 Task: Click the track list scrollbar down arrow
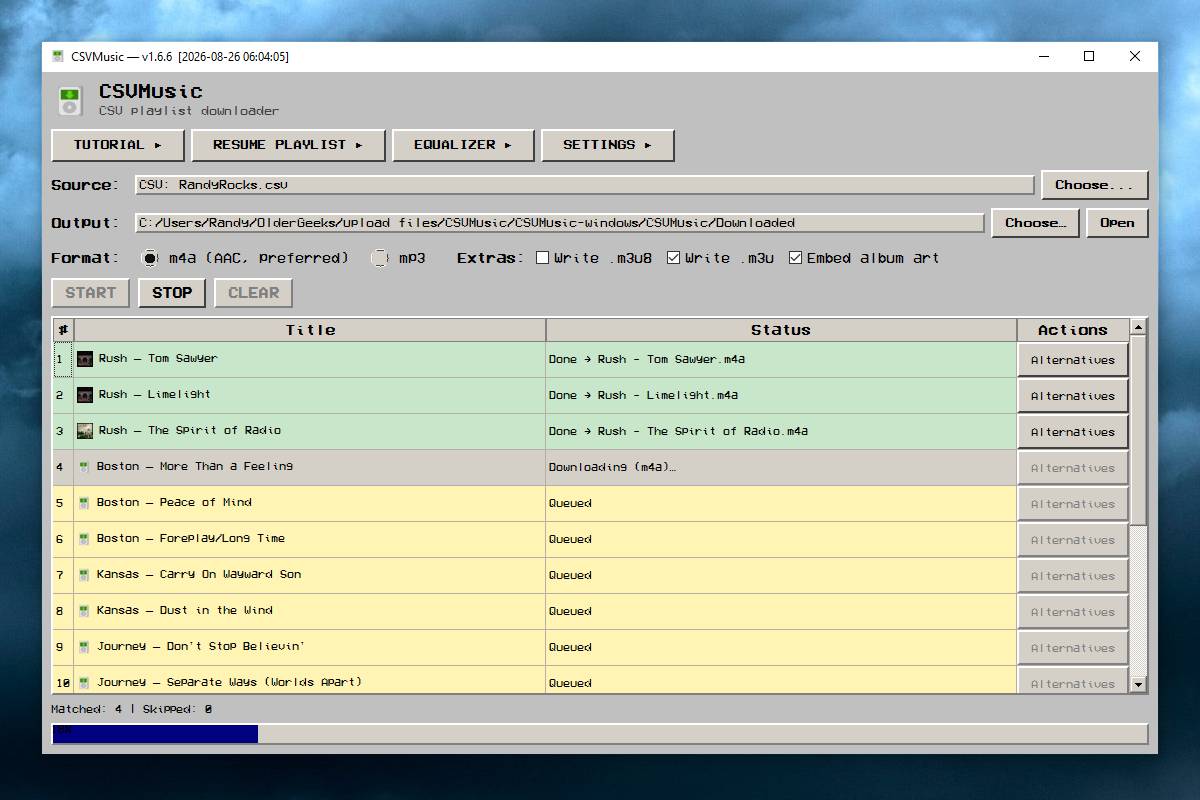(1138, 685)
